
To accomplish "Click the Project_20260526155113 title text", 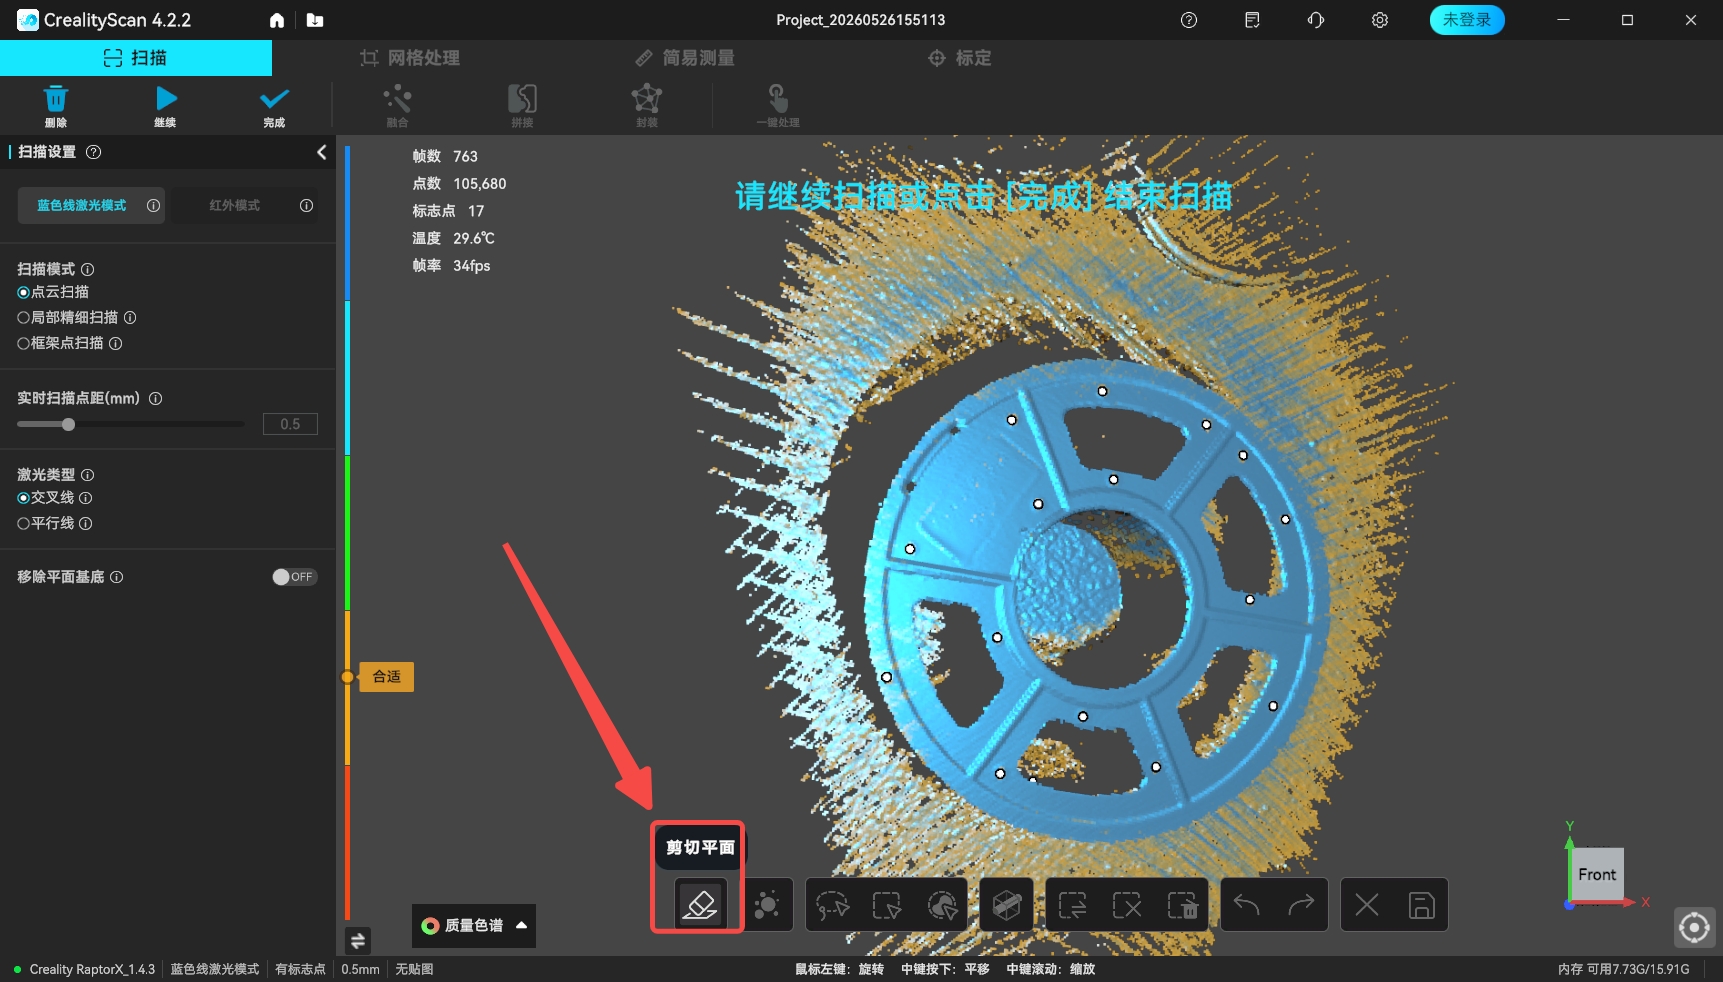I will click(x=860, y=20).
